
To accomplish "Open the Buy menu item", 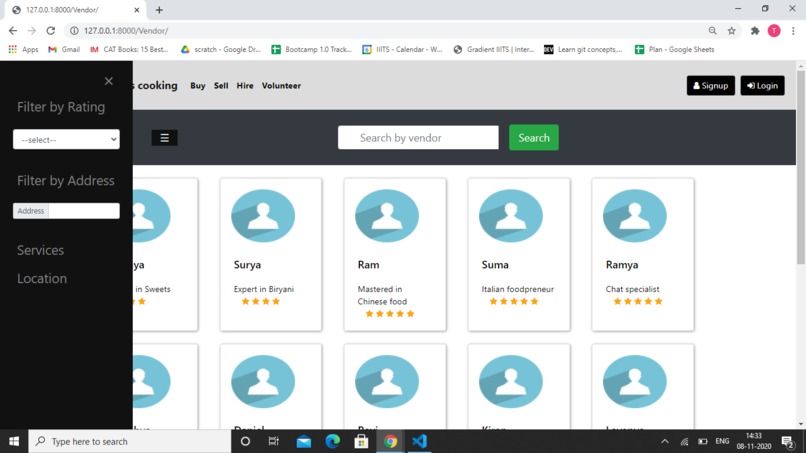I will point(198,86).
